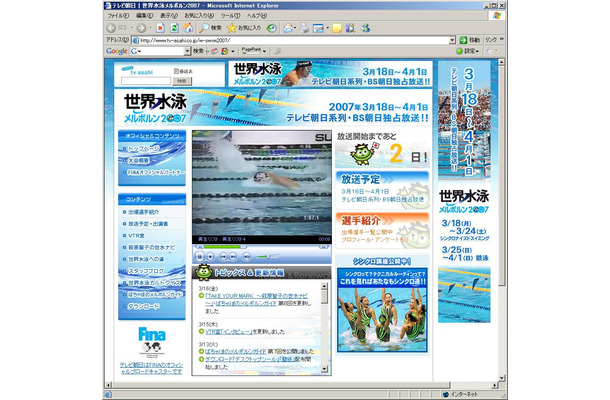Open the スタッフブログ contents link
This screenshot has width=610, height=400.
[146, 271]
